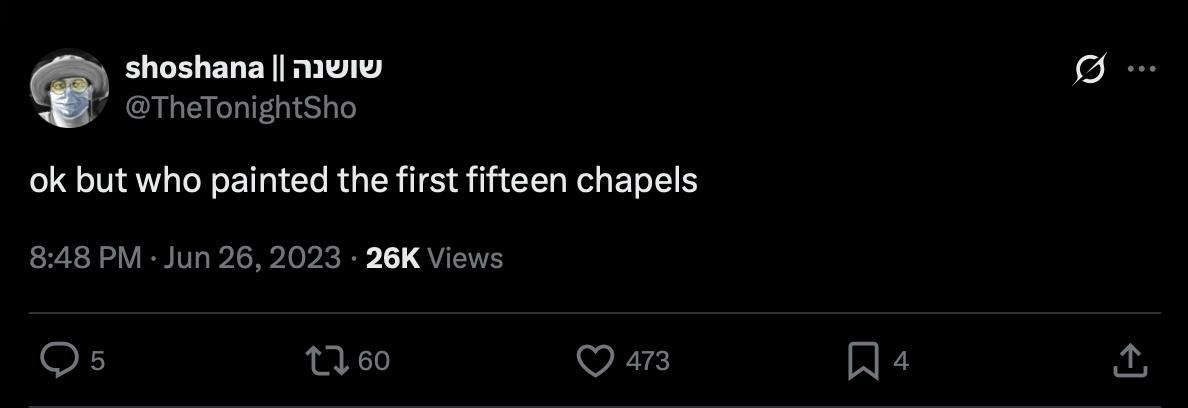
Task: Click the bookmark count number 4
Action: [901, 361]
